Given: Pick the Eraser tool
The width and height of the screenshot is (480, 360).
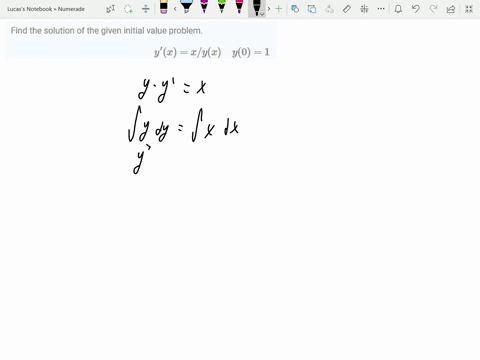Looking at the screenshot, I should pyautogui.click(x=164, y=7).
